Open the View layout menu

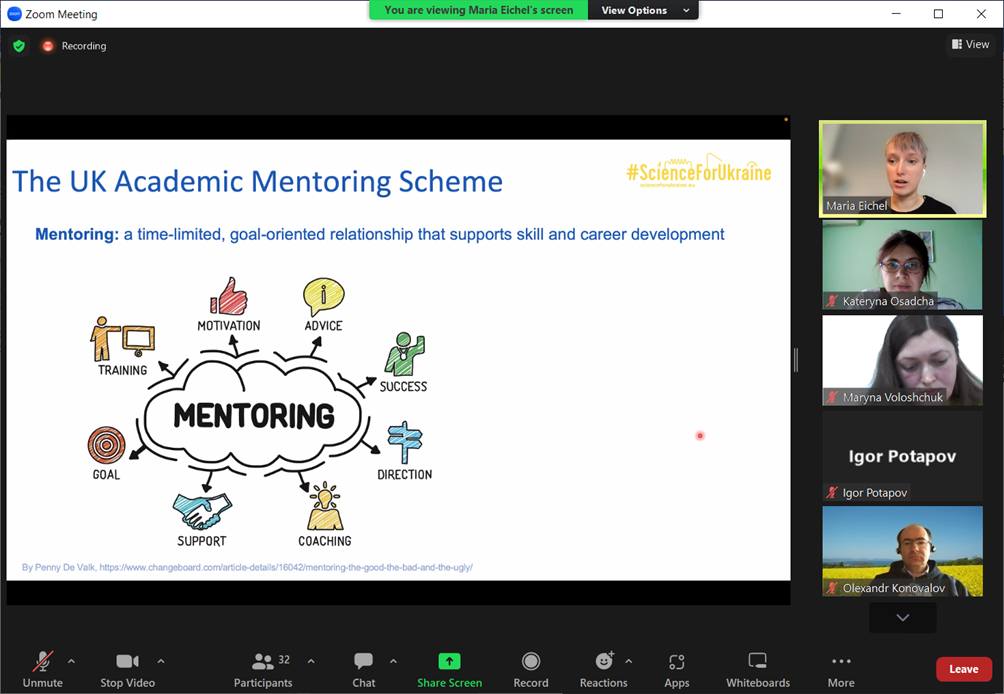click(970, 44)
